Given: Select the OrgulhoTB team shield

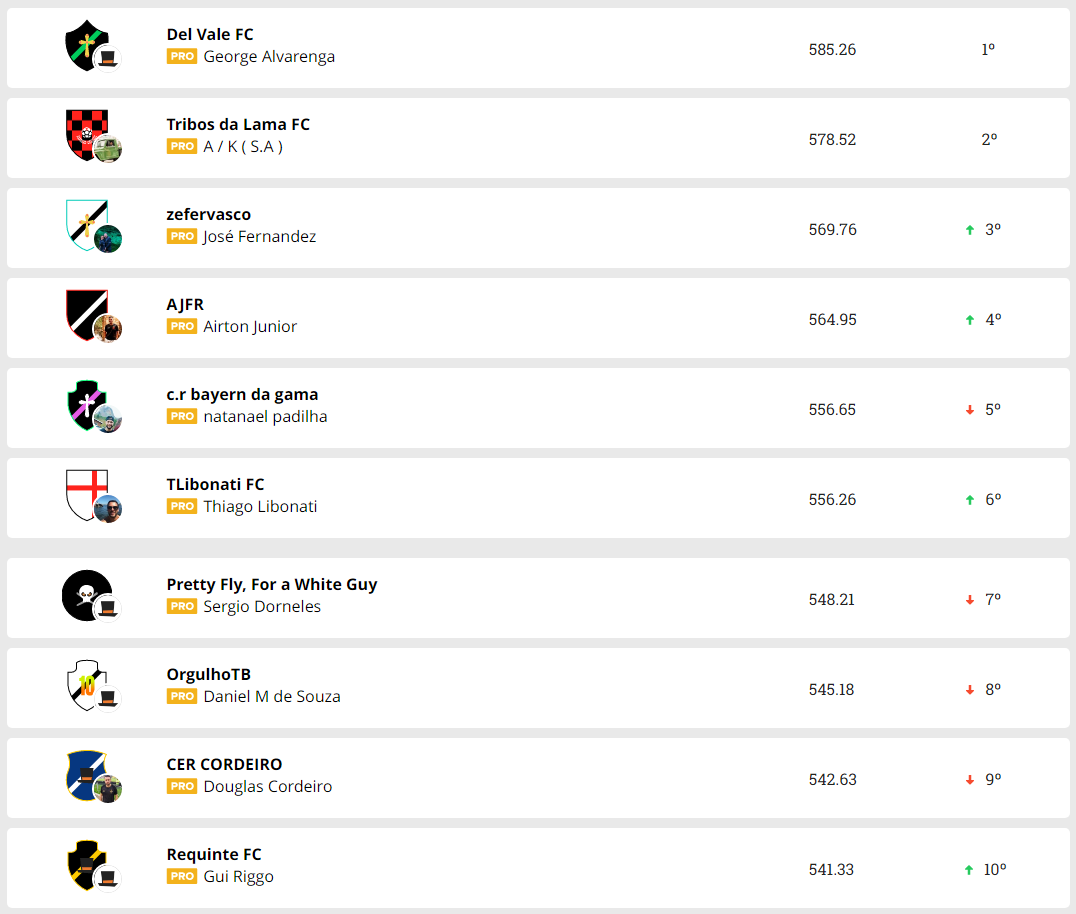Looking at the screenshot, I should coord(84,683).
